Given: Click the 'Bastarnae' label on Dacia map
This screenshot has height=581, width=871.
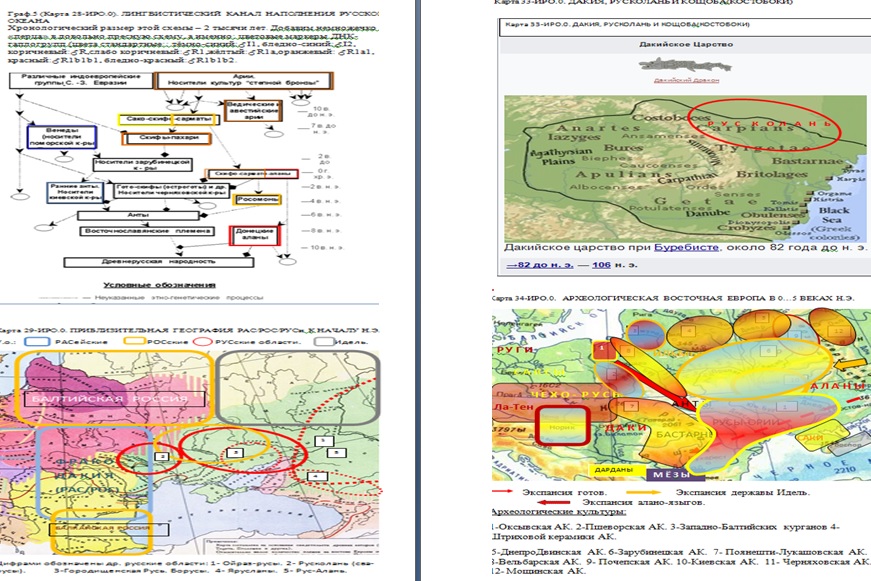Looking at the screenshot, I should pyautogui.click(x=807, y=161).
